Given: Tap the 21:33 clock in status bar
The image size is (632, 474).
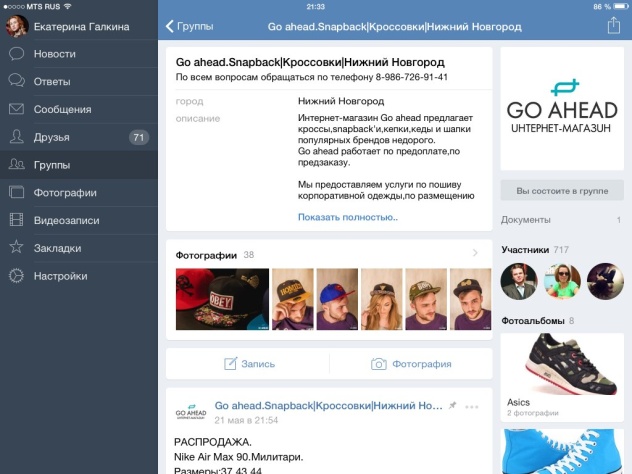Looking at the screenshot, I should [315, 6].
